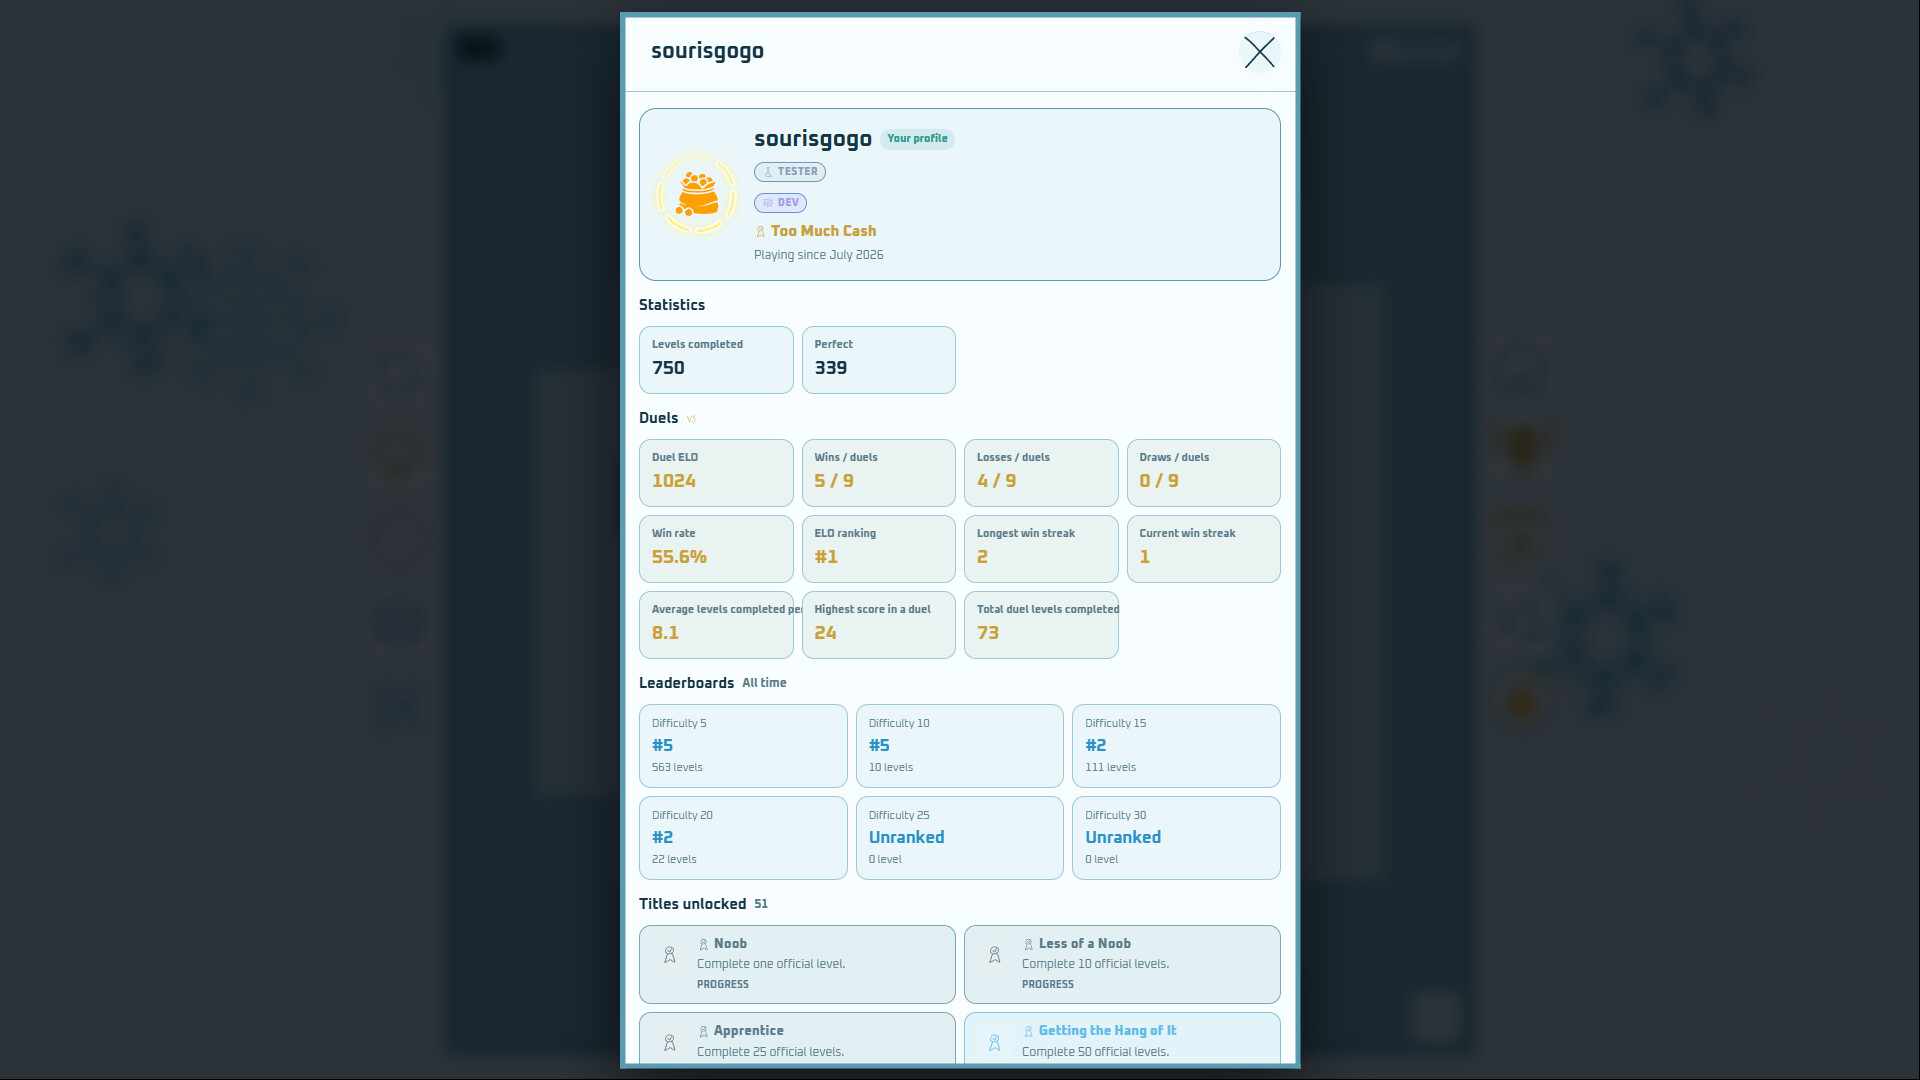
Task: Click the Titles unlocked 51 count
Action: 761,904
